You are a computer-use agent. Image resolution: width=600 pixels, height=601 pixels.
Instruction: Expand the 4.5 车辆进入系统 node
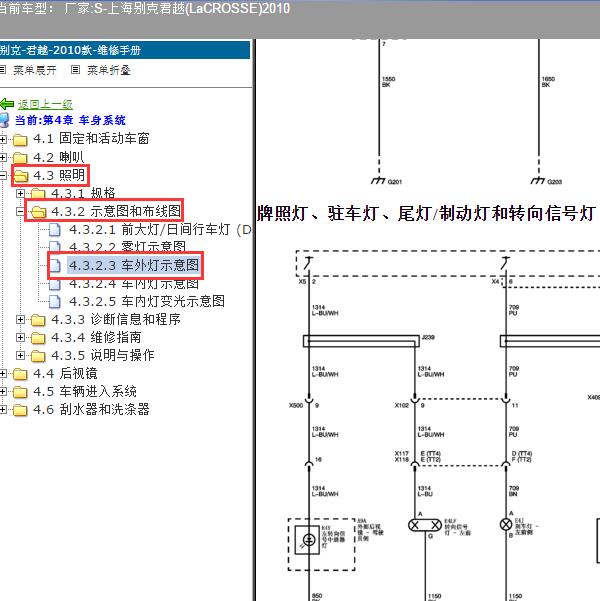[x=3, y=391]
